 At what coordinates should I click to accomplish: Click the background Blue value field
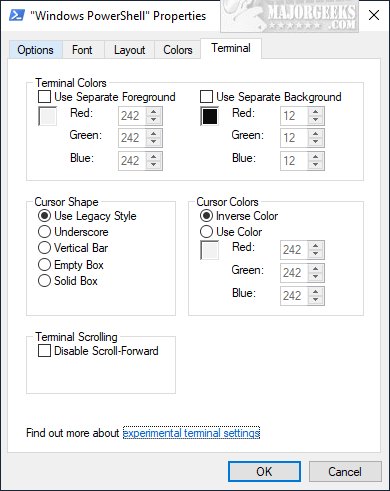click(294, 161)
